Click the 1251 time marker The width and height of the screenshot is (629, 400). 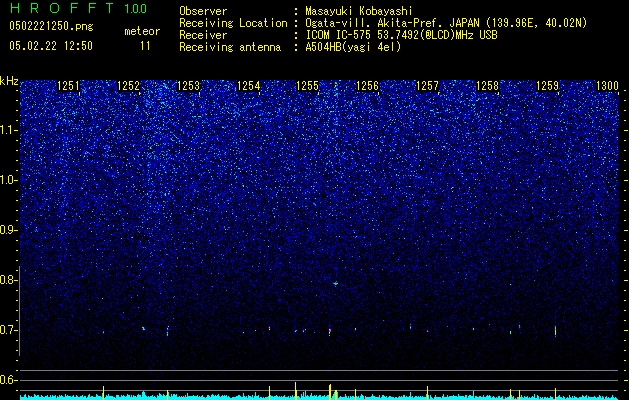point(68,86)
